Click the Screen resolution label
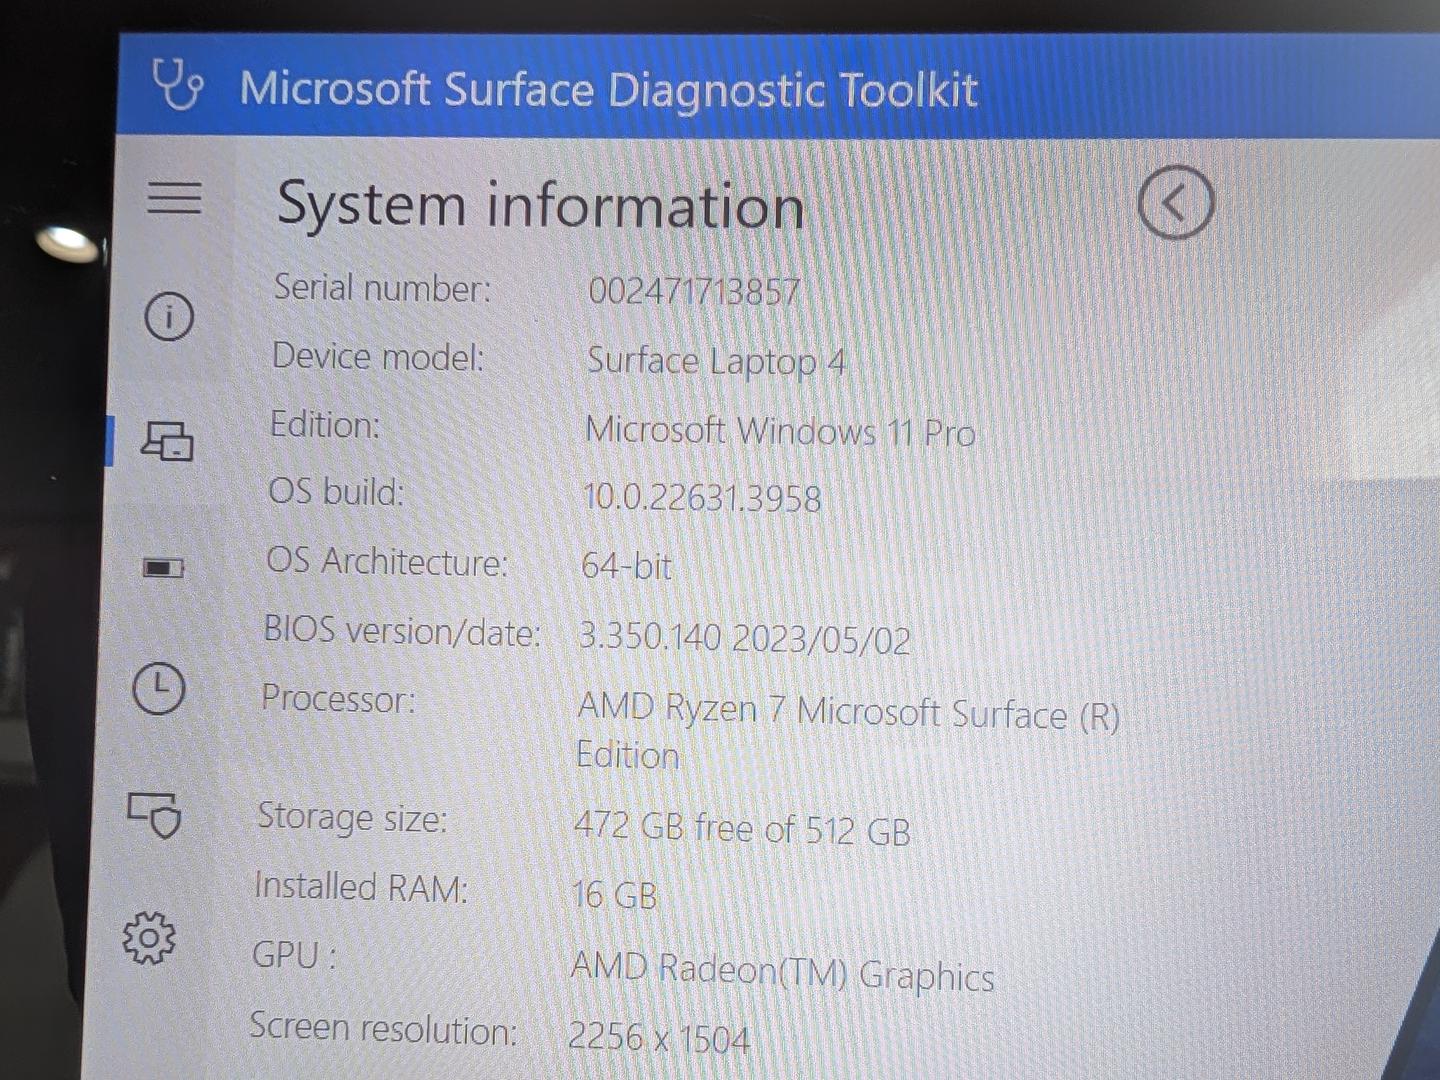 point(384,1028)
